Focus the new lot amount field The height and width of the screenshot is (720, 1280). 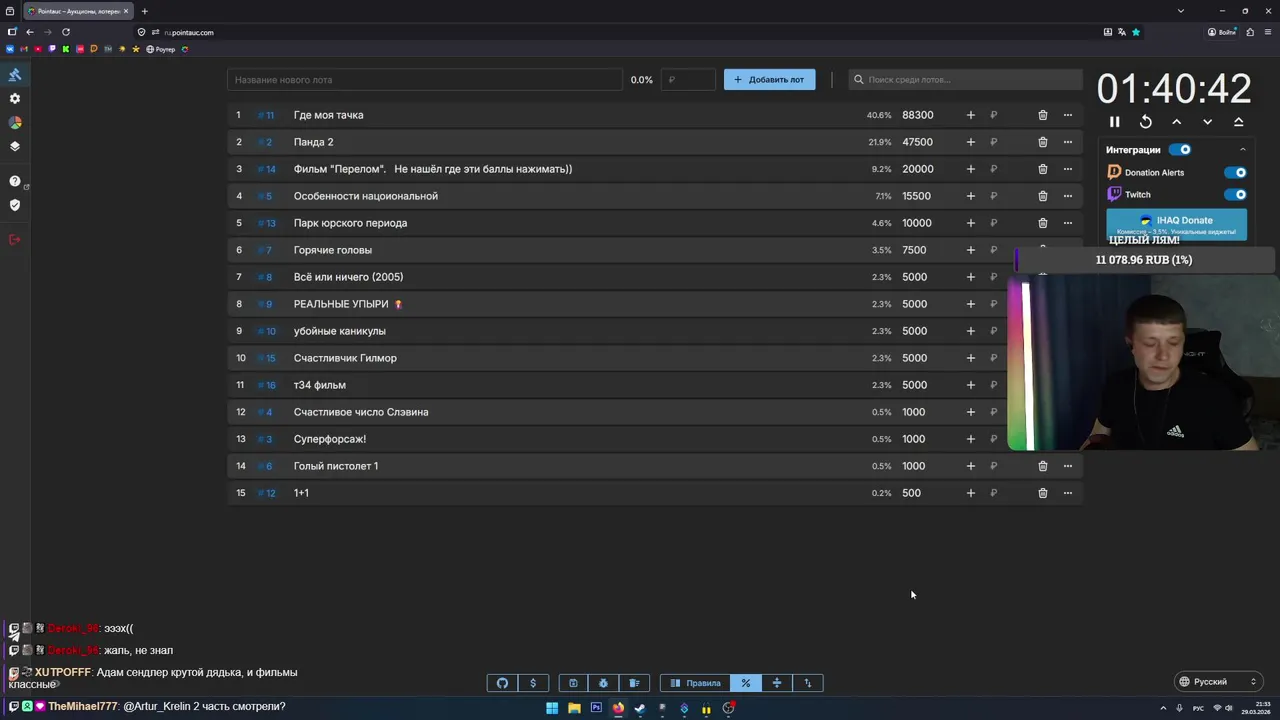click(689, 80)
